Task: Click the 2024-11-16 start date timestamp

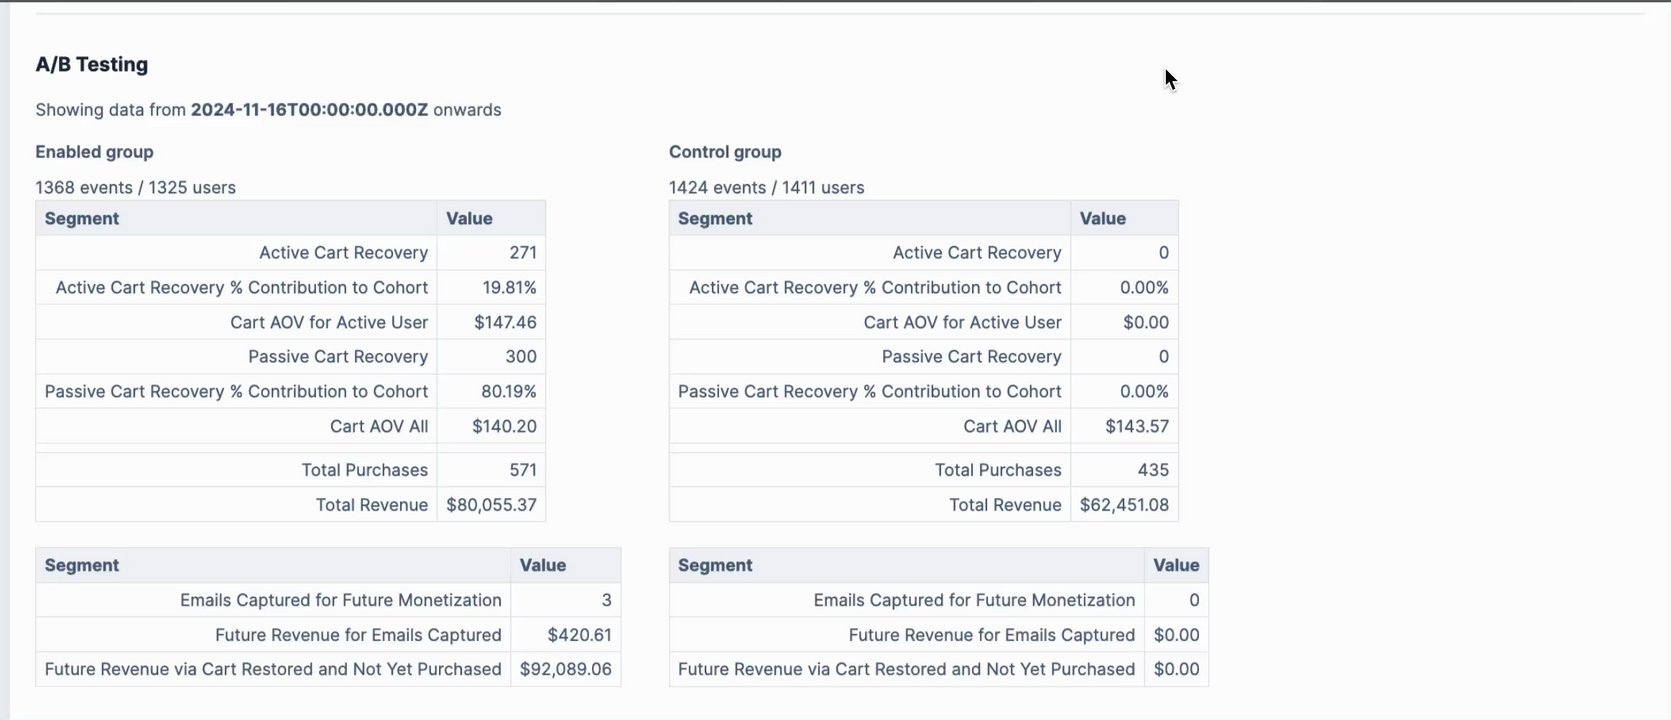Action: [x=309, y=110]
